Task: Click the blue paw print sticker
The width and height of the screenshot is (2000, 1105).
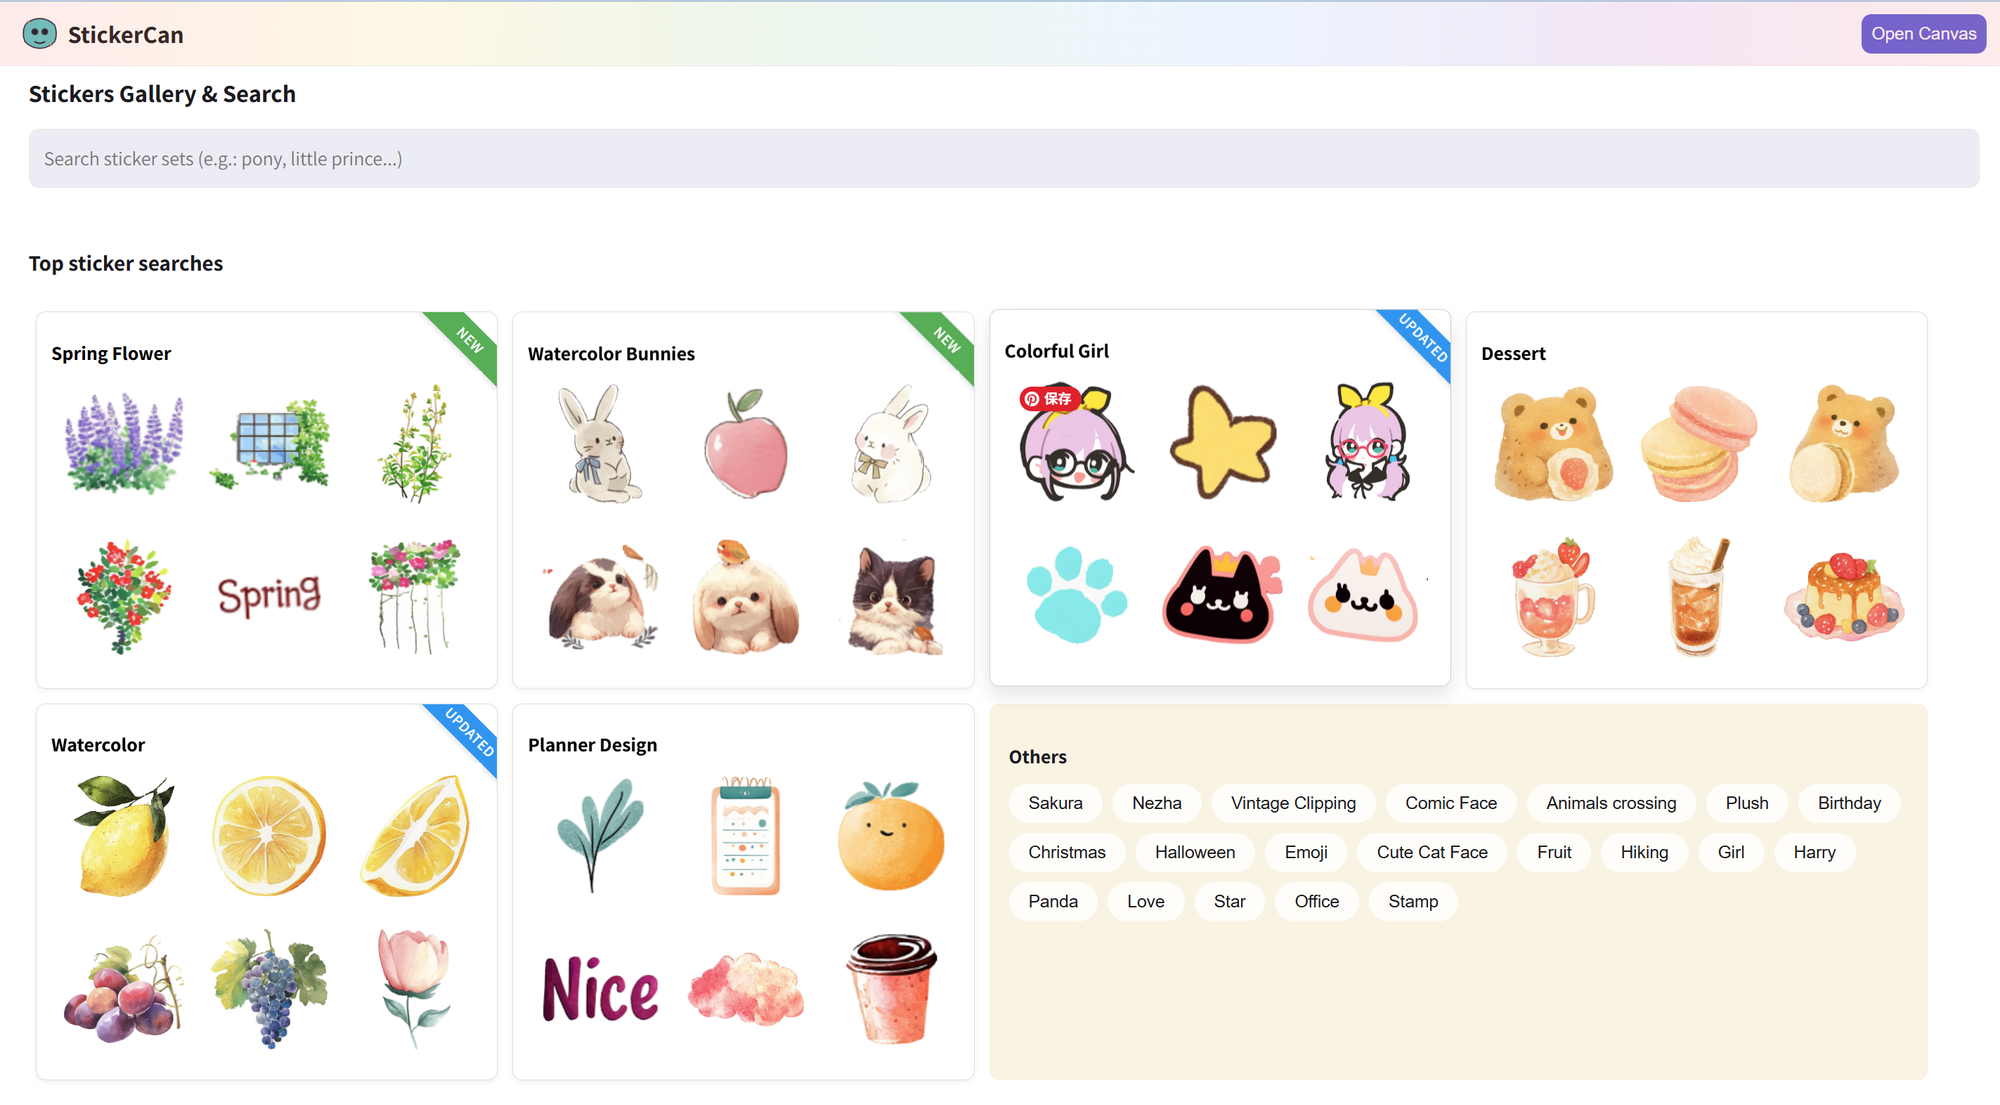Action: pyautogui.click(x=1076, y=594)
